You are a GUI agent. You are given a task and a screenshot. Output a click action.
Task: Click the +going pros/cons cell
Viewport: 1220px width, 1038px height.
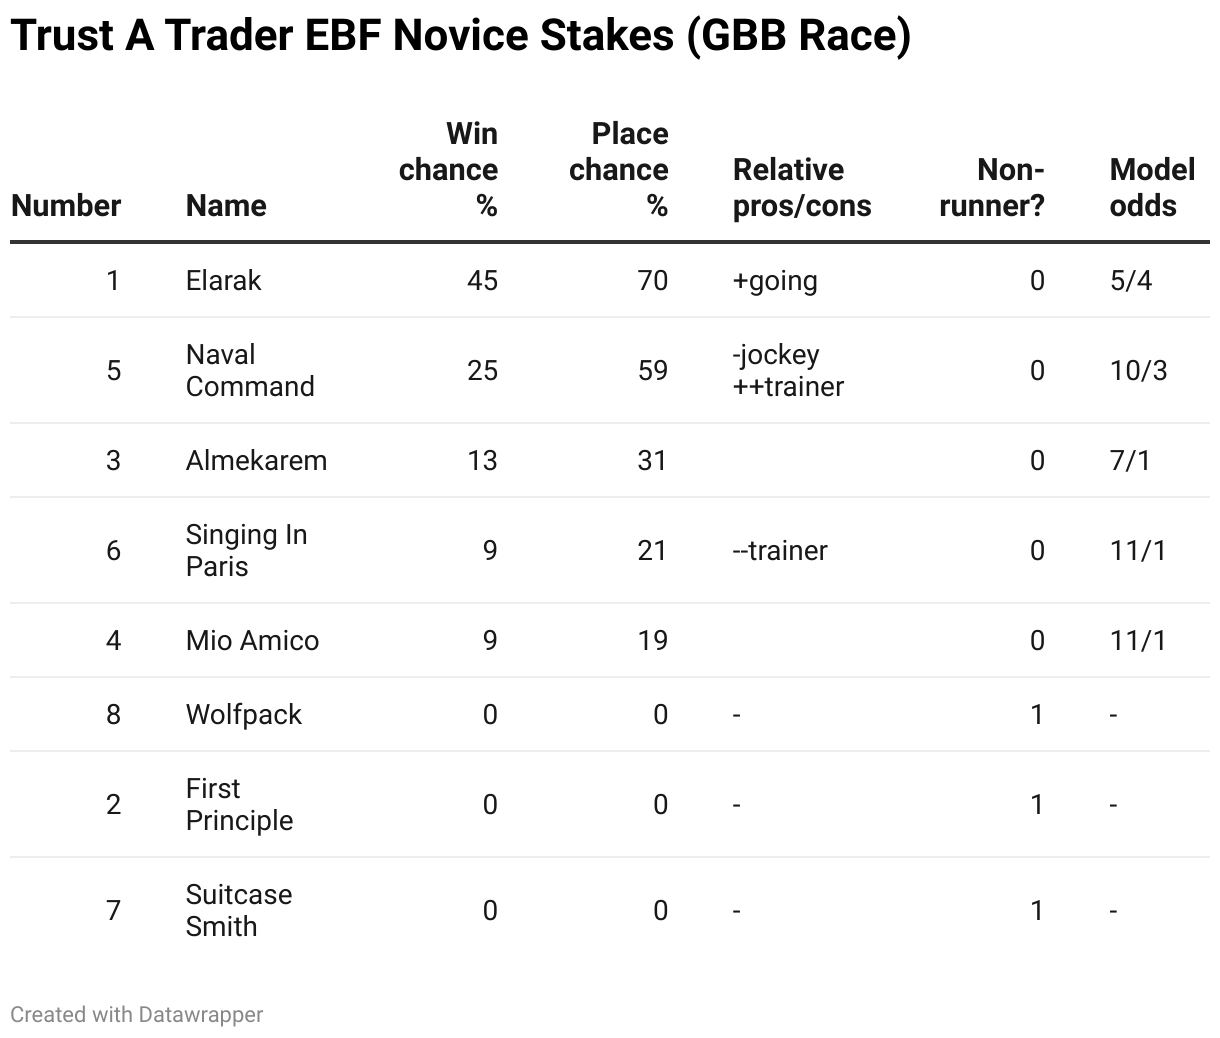[x=775, y=280]
